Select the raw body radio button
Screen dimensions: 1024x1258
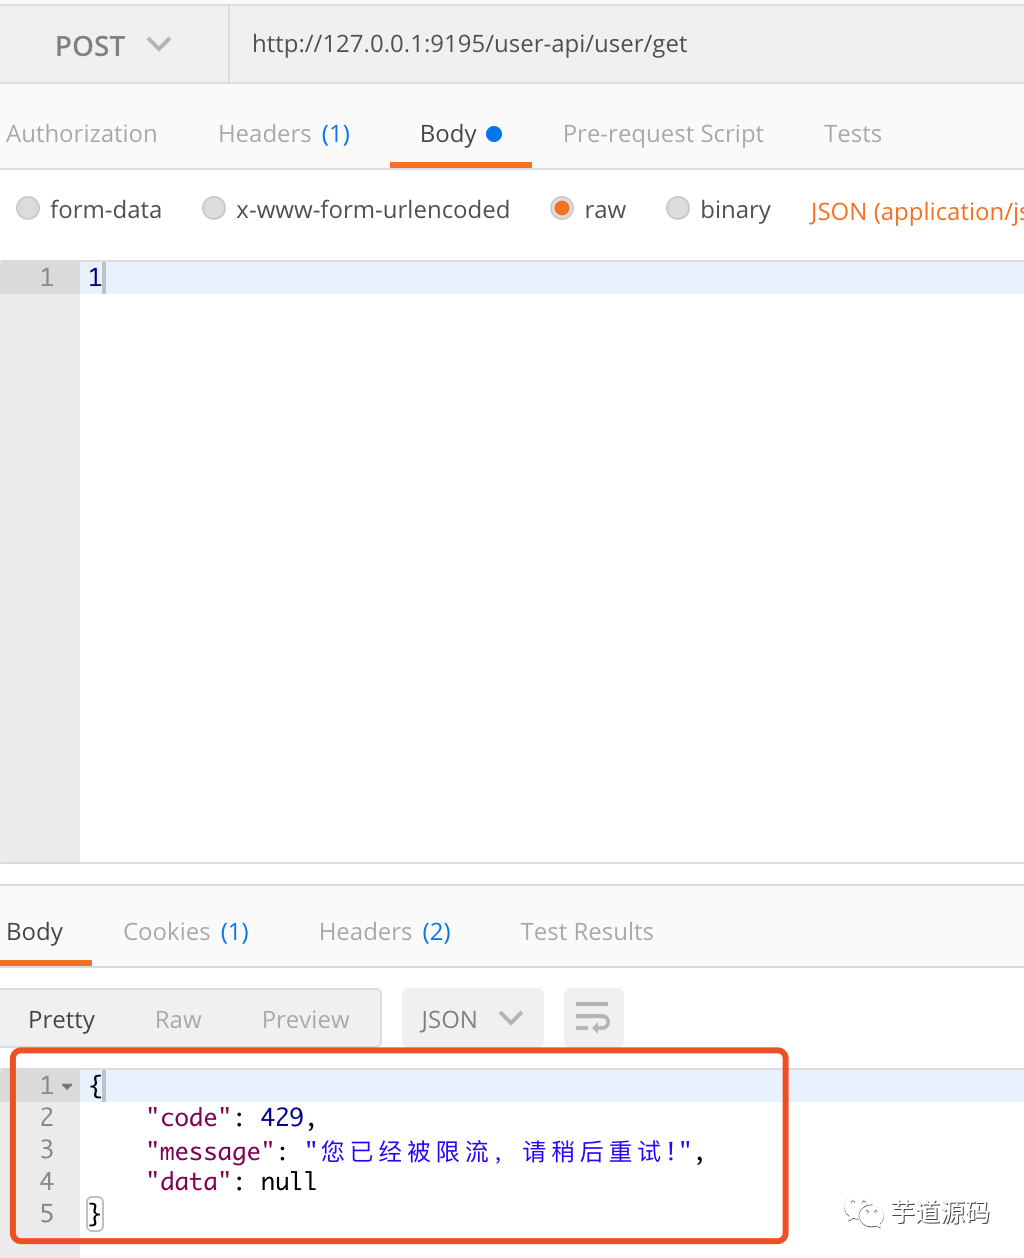point(562,208)
